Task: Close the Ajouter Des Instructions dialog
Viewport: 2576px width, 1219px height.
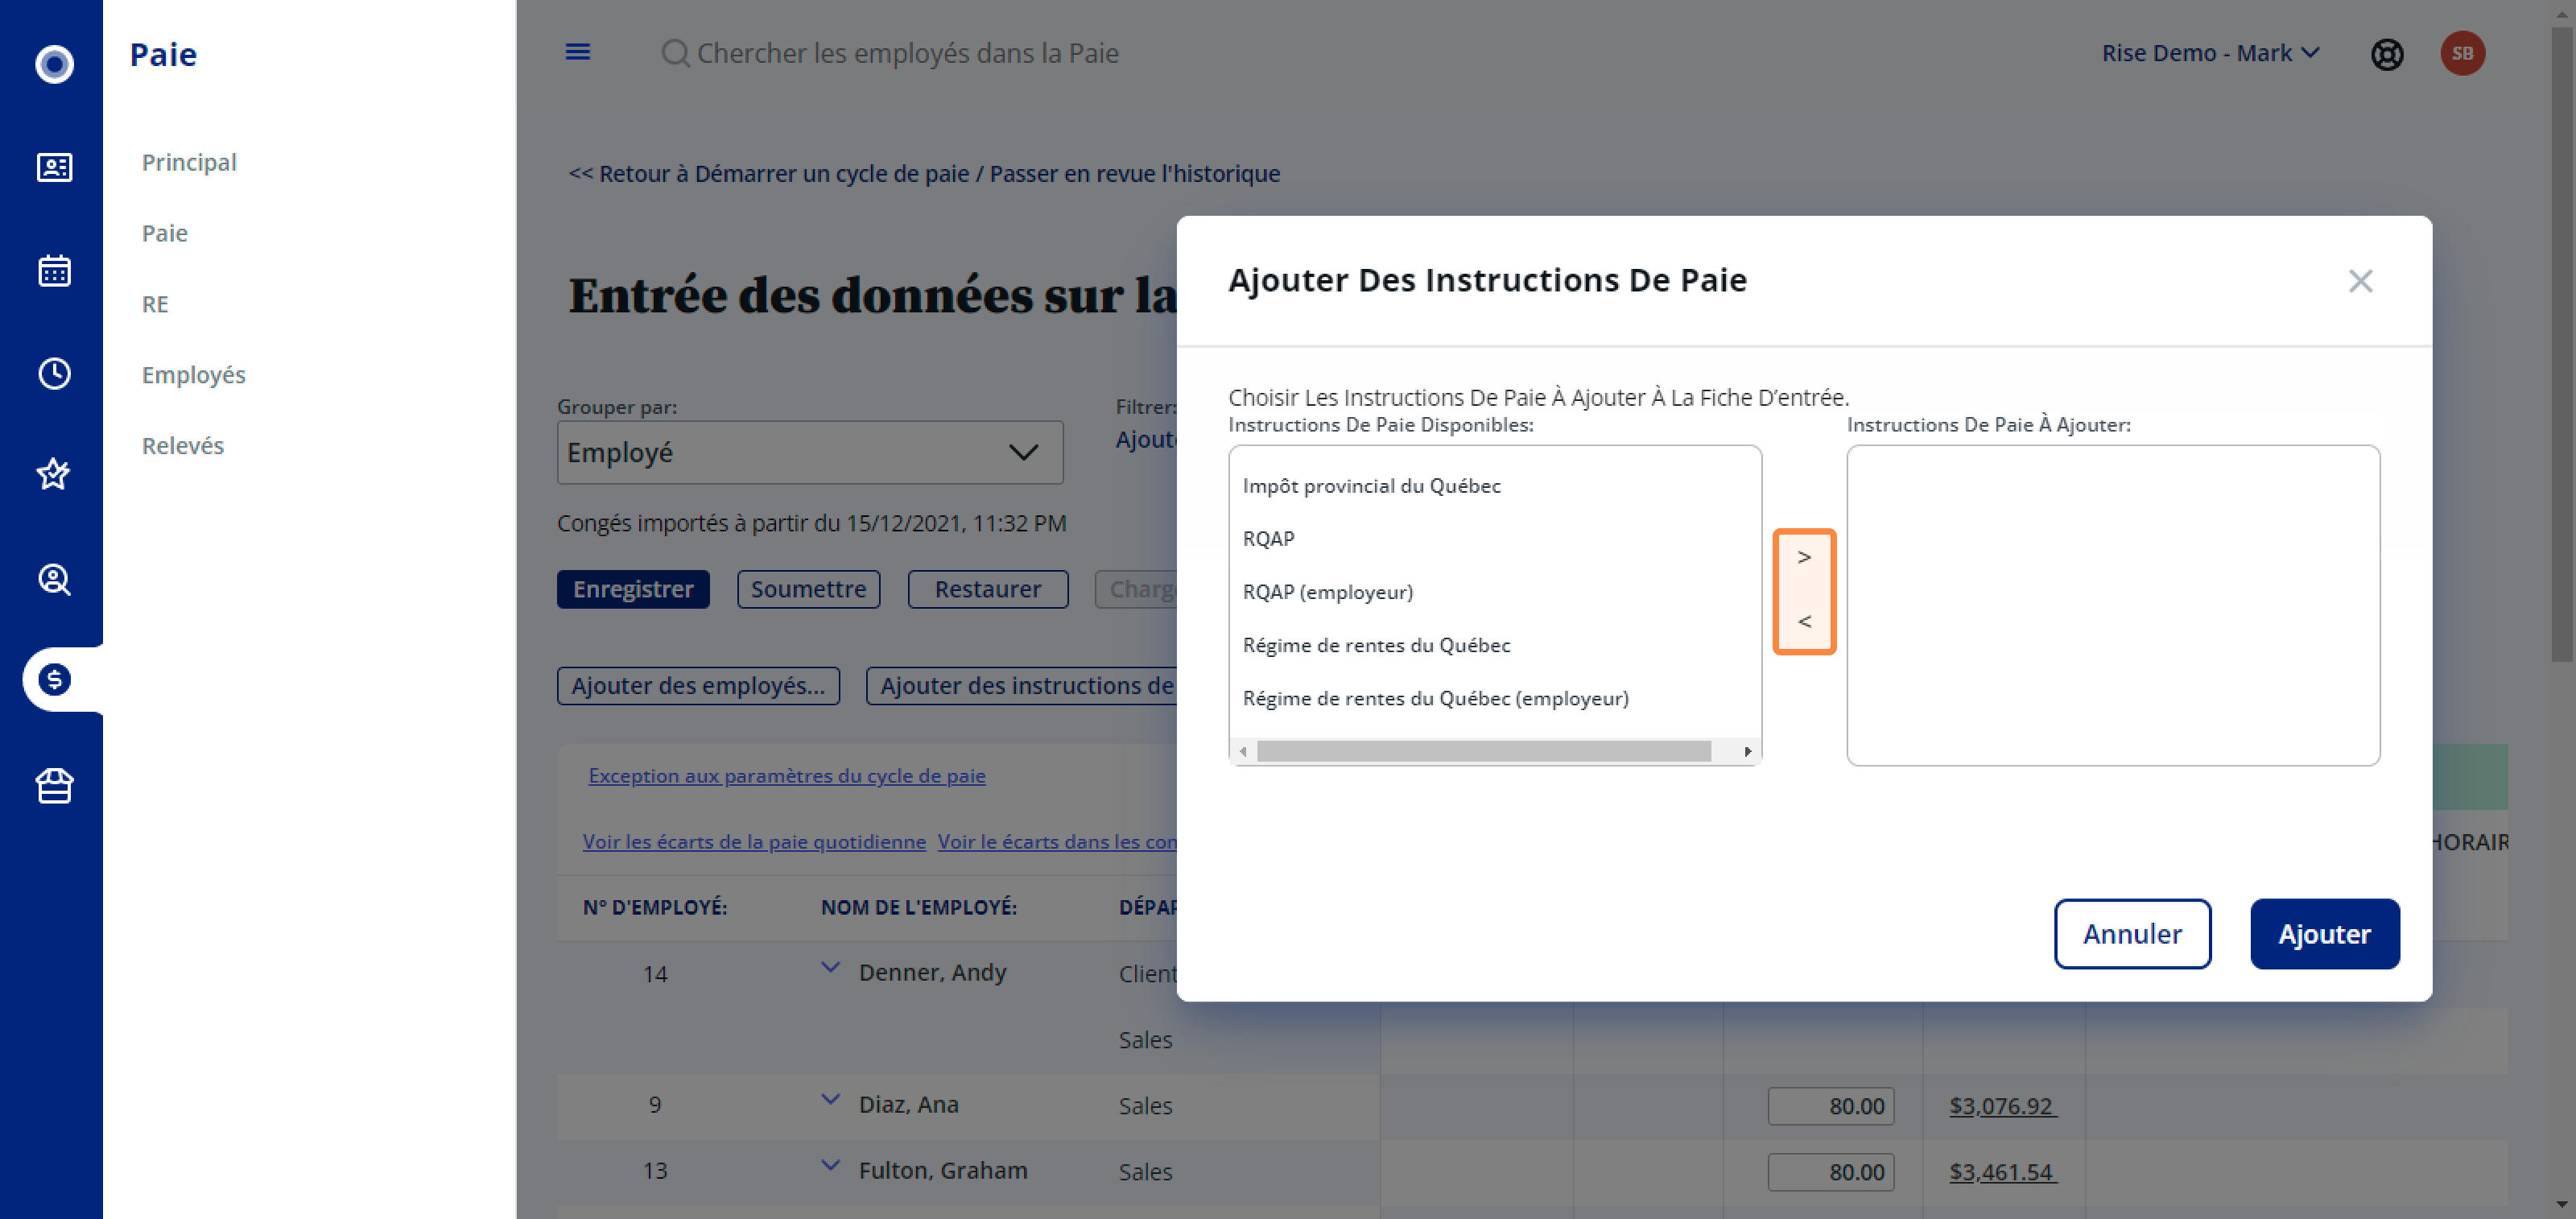Action: click(x=2360, y=281)
